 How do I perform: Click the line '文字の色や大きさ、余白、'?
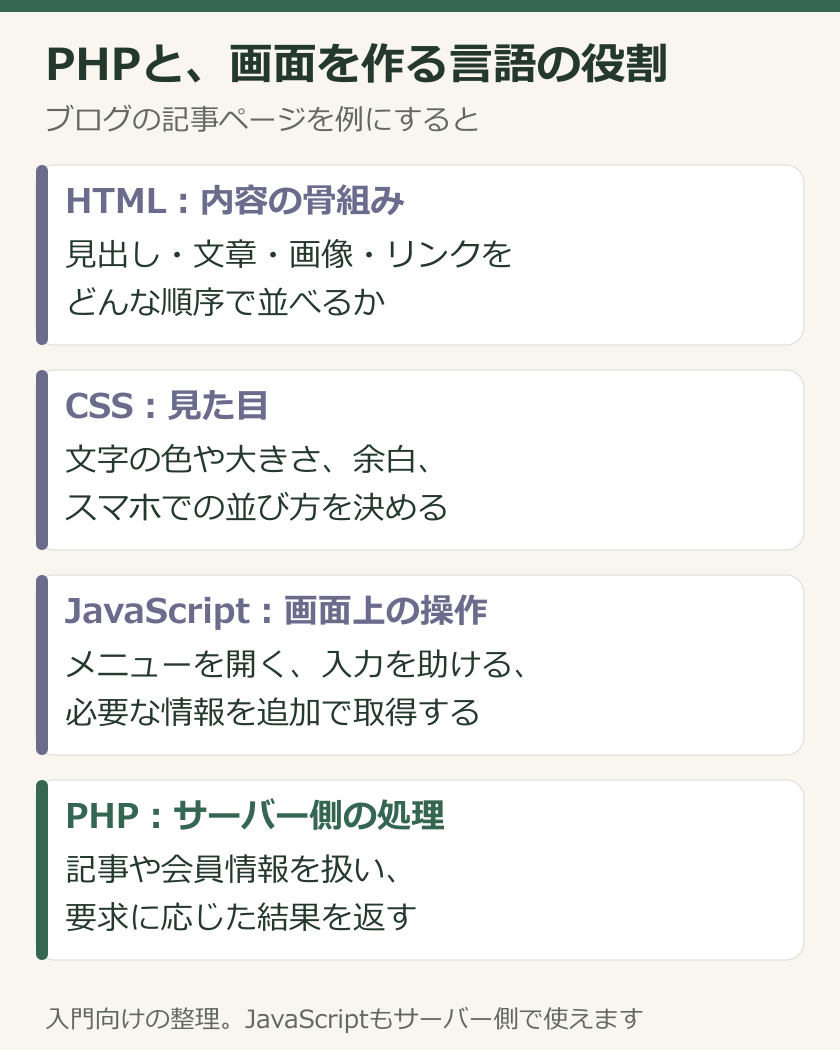coord(249,459)
